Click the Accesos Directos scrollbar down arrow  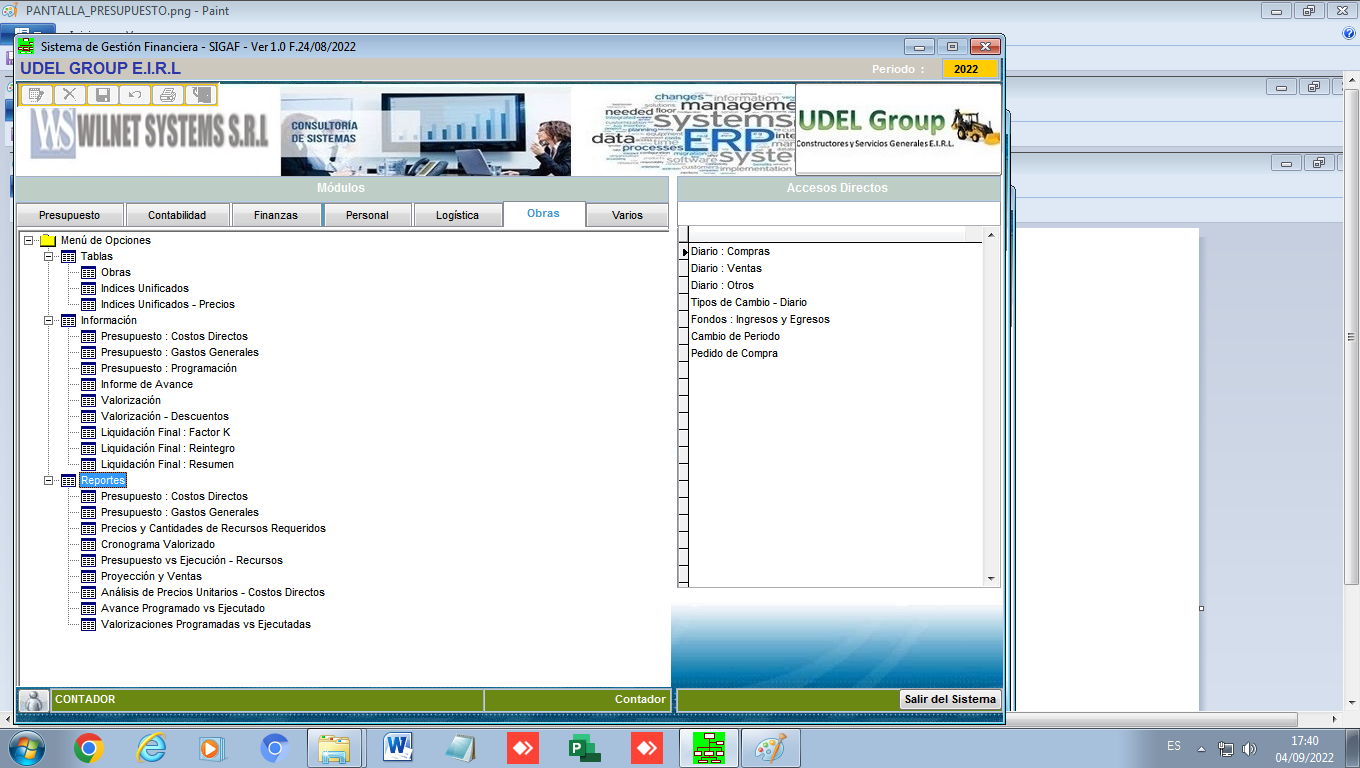(x=992, y=578)
